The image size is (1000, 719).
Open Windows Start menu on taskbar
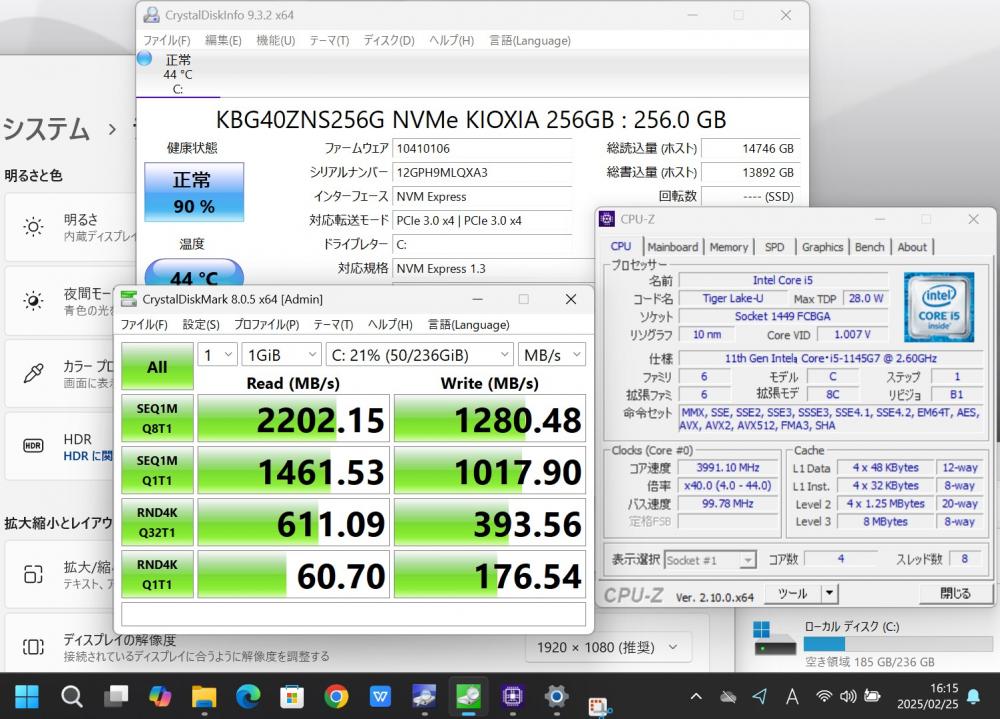26,696
